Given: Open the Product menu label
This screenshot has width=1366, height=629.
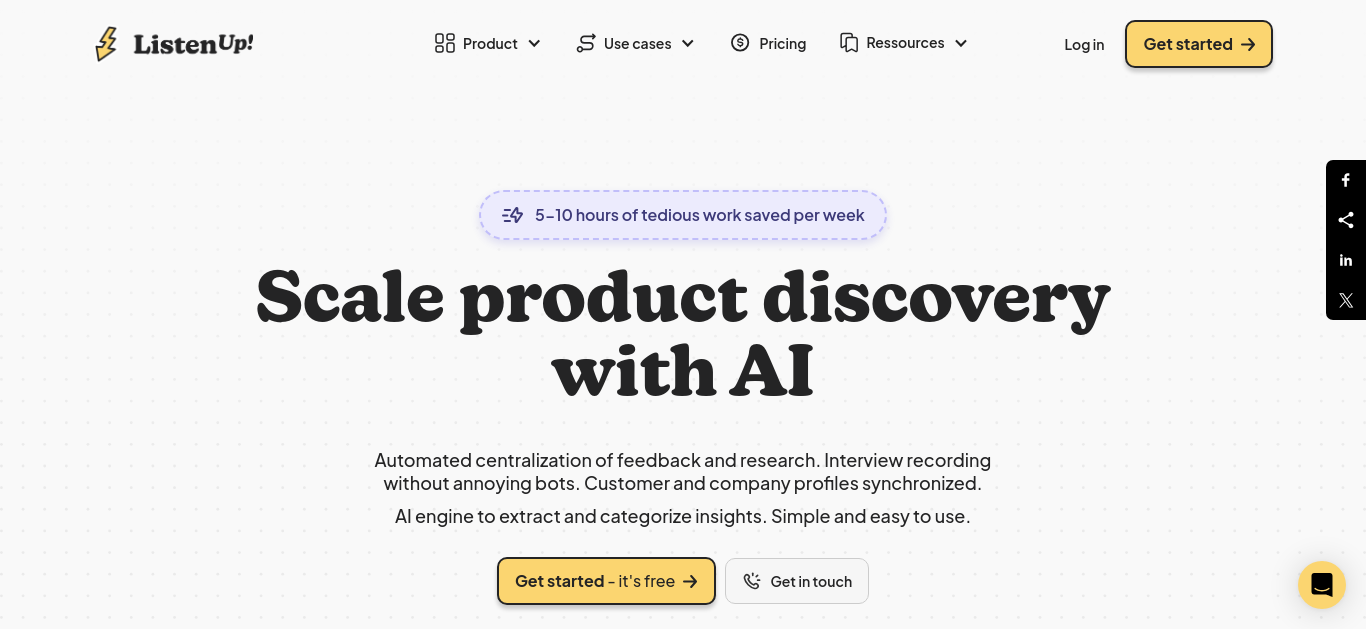Looking at the screenshot, I should (490, 43).
